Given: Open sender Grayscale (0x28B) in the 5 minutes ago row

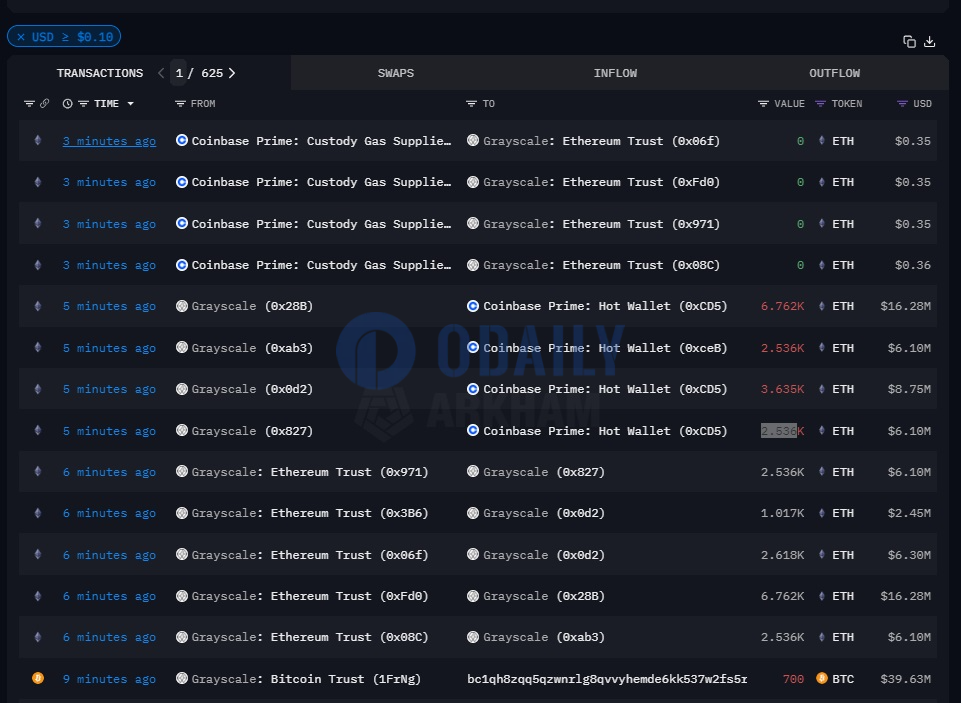Looking at the screenshot, I should pyautogui.click(x=252, y=306).
